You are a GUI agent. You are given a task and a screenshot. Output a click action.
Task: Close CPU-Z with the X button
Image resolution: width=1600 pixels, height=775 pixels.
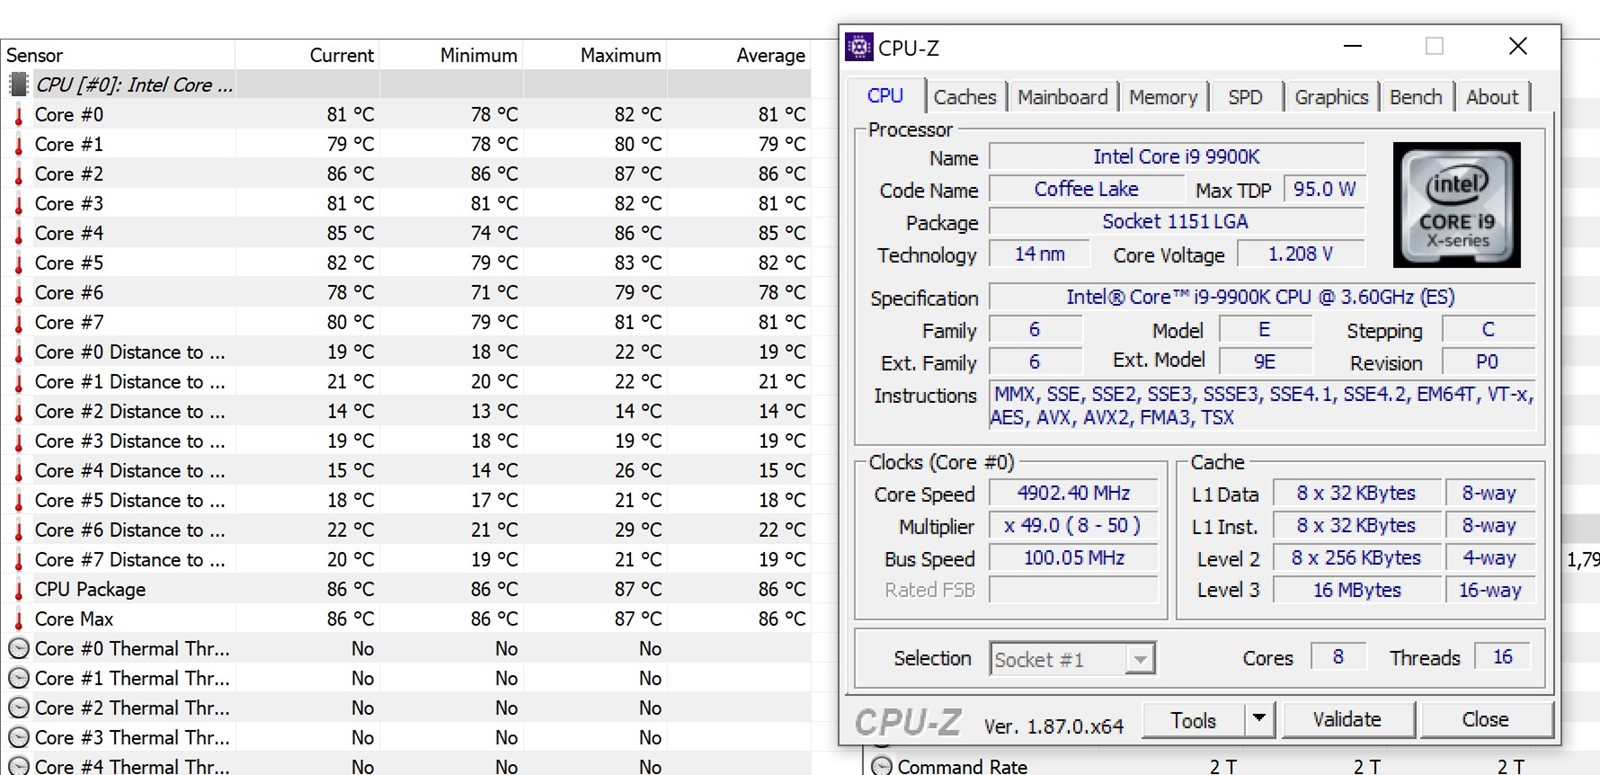click(x=1518, y=46)
